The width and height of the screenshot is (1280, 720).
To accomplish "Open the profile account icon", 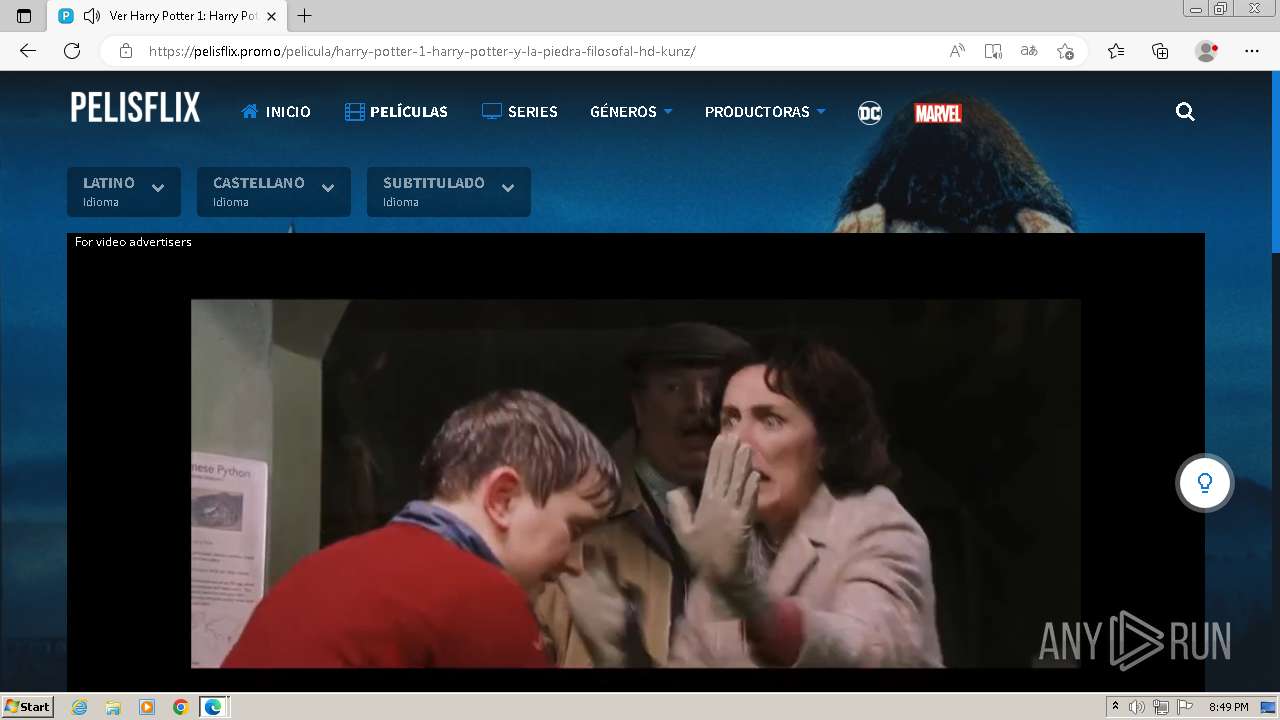I will pos(1207,51).
